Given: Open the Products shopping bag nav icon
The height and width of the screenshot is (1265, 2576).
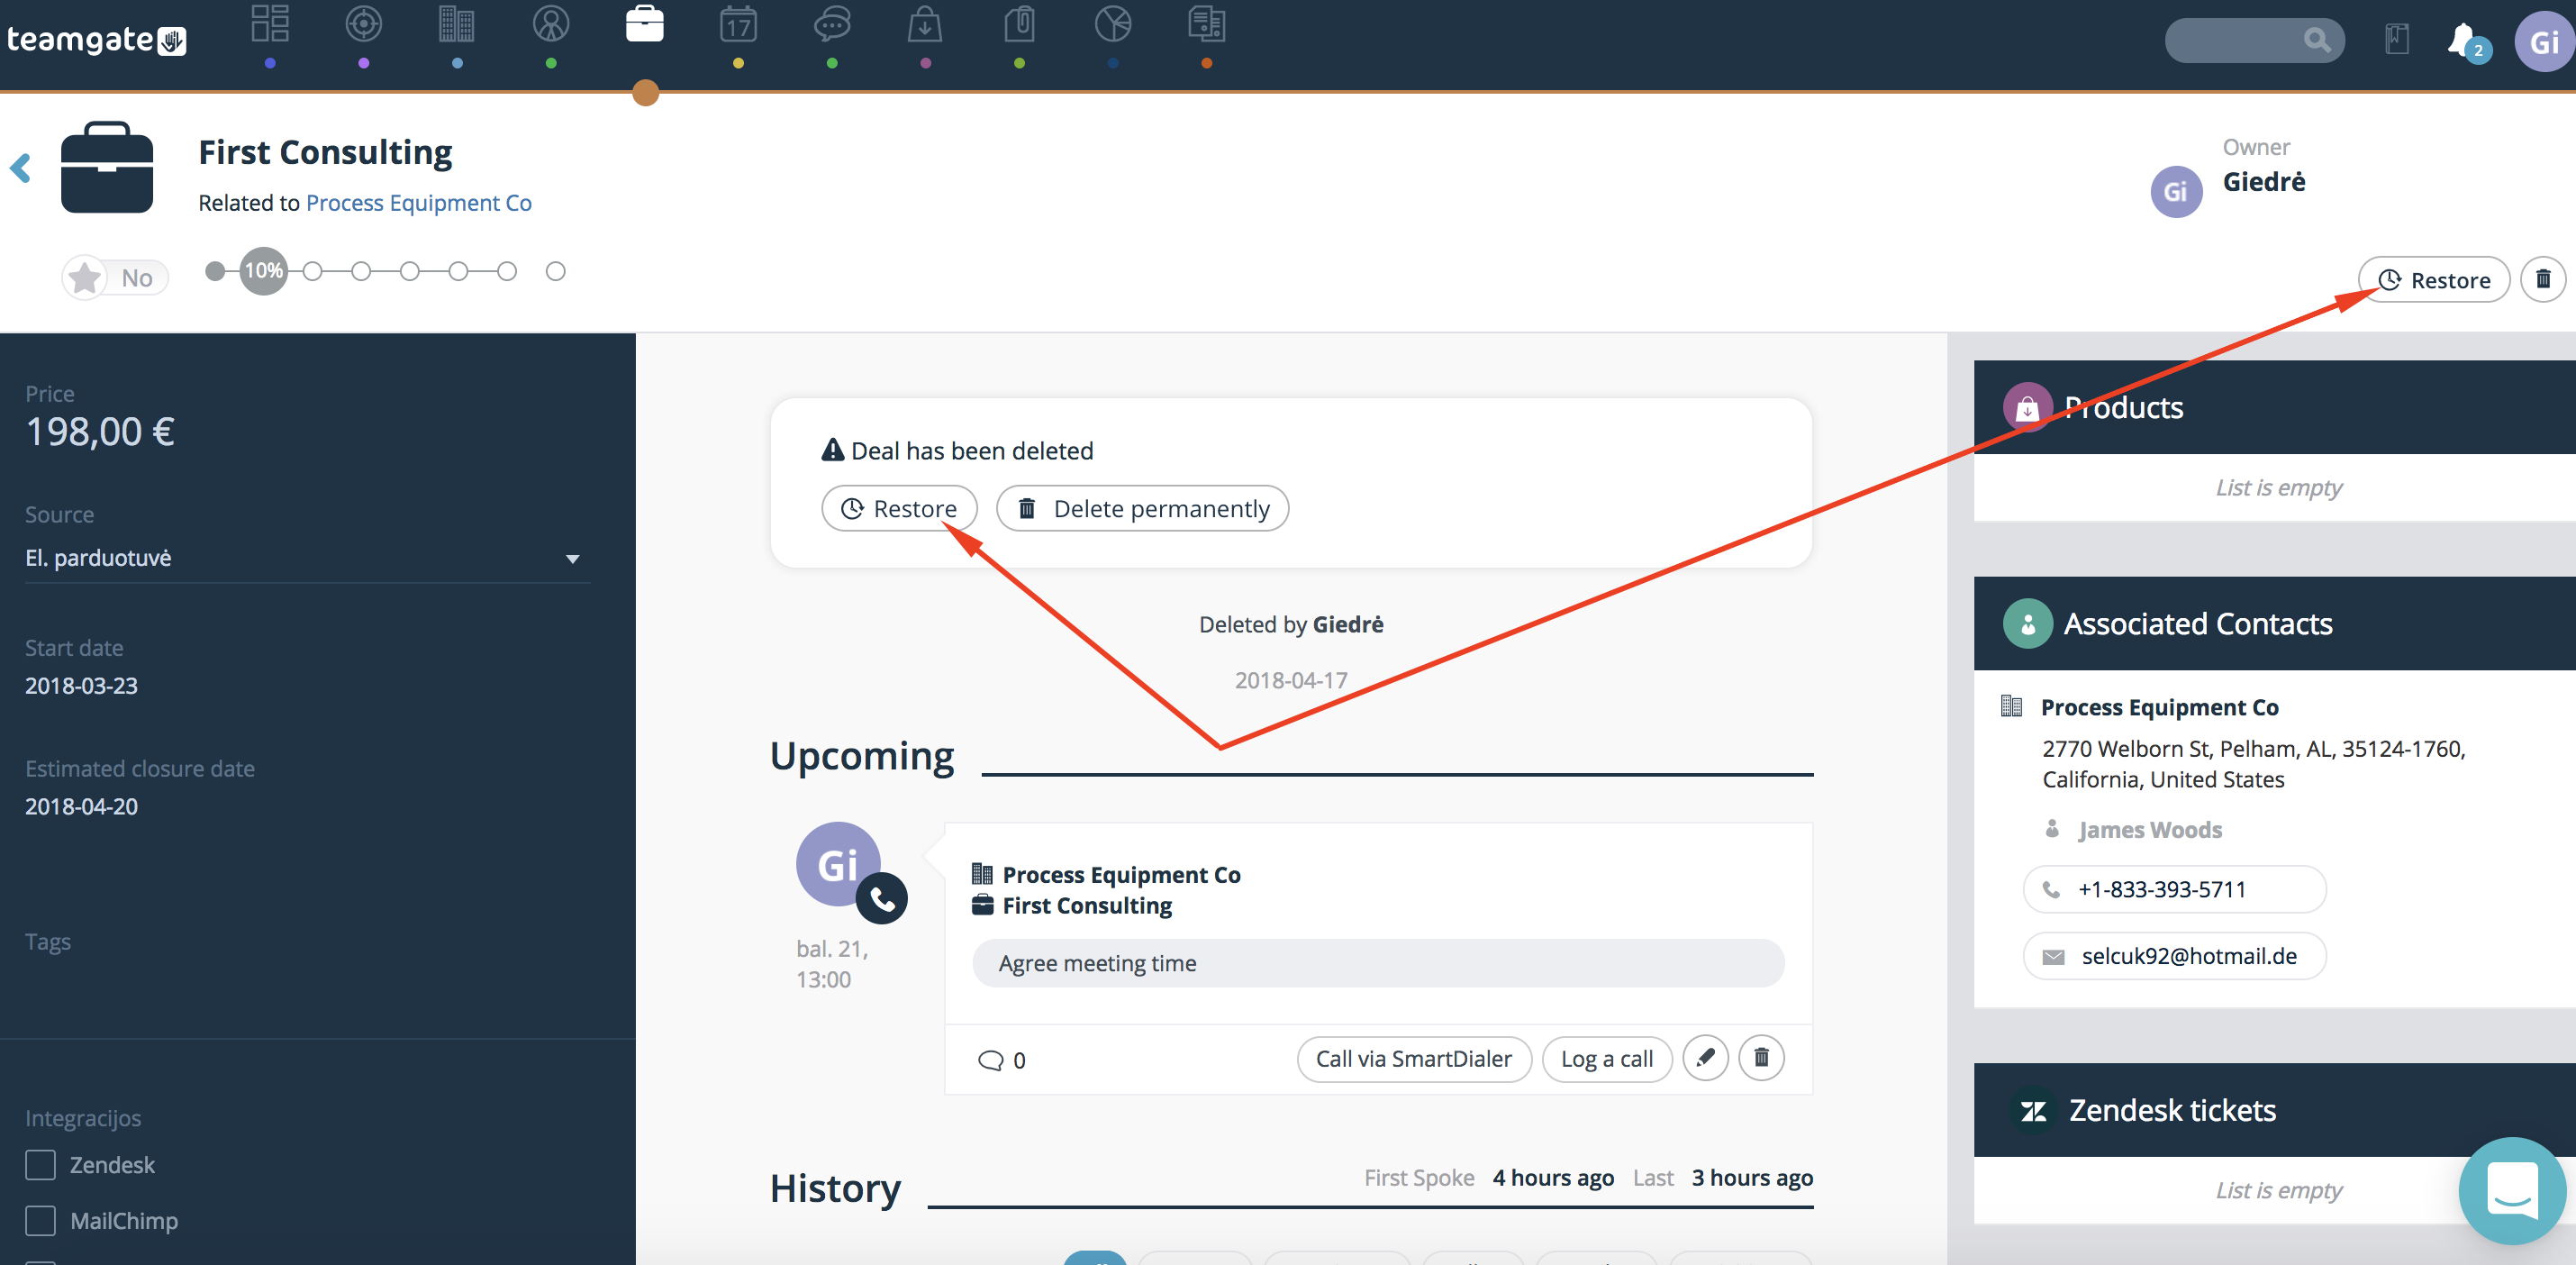Looking at the screenshot, I should pyautogui.click(x=925, y=24).
